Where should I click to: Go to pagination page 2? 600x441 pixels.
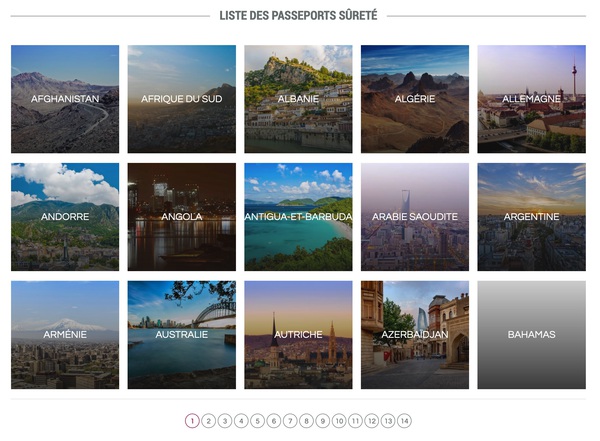(209, 421)
